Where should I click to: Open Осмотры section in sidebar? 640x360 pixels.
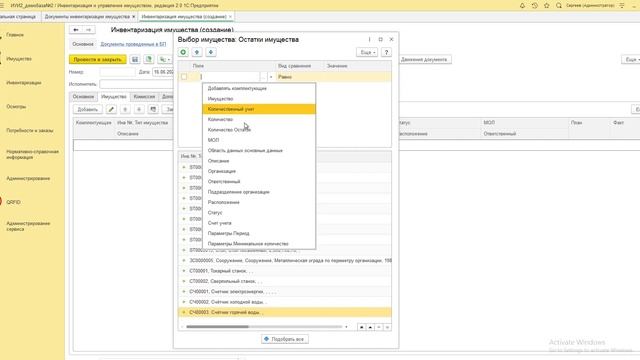pos(16,107)
